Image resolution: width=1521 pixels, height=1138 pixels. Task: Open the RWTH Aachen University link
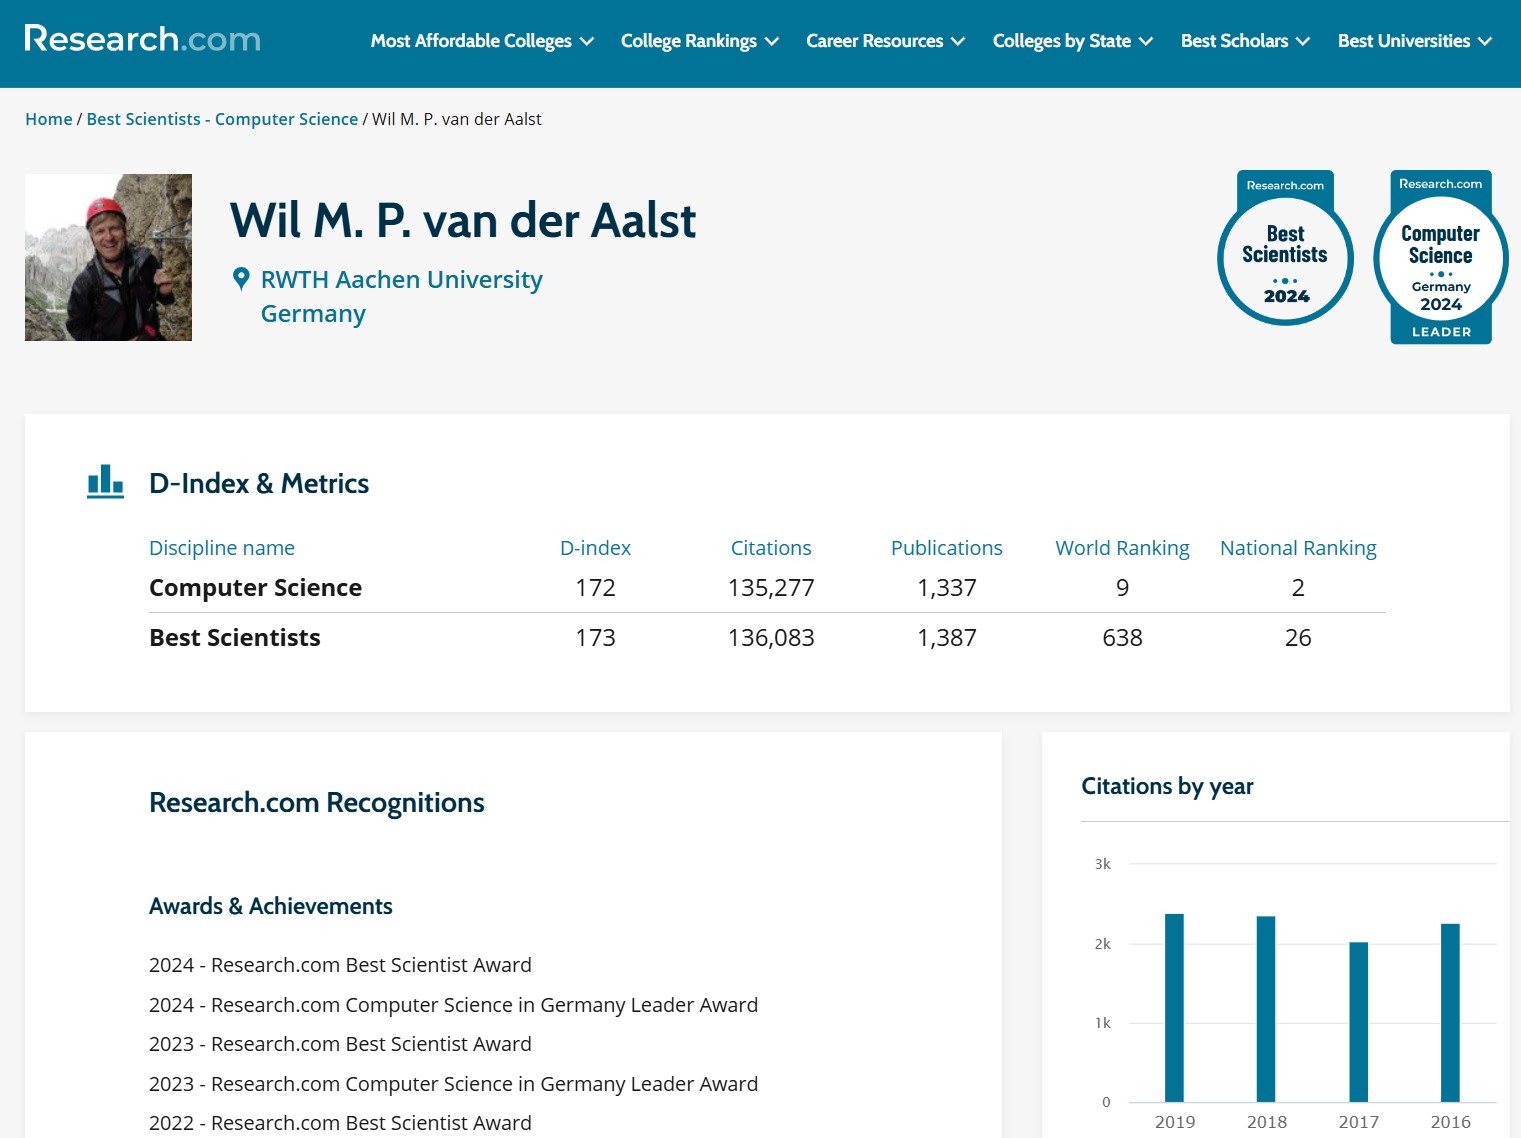click(401, 279)
